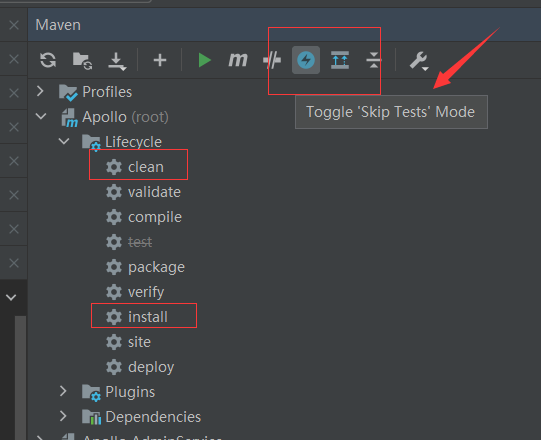Select the clean lifecycle goal
Viewport: 541px width, 440px height.
click(x=146, y=167)
